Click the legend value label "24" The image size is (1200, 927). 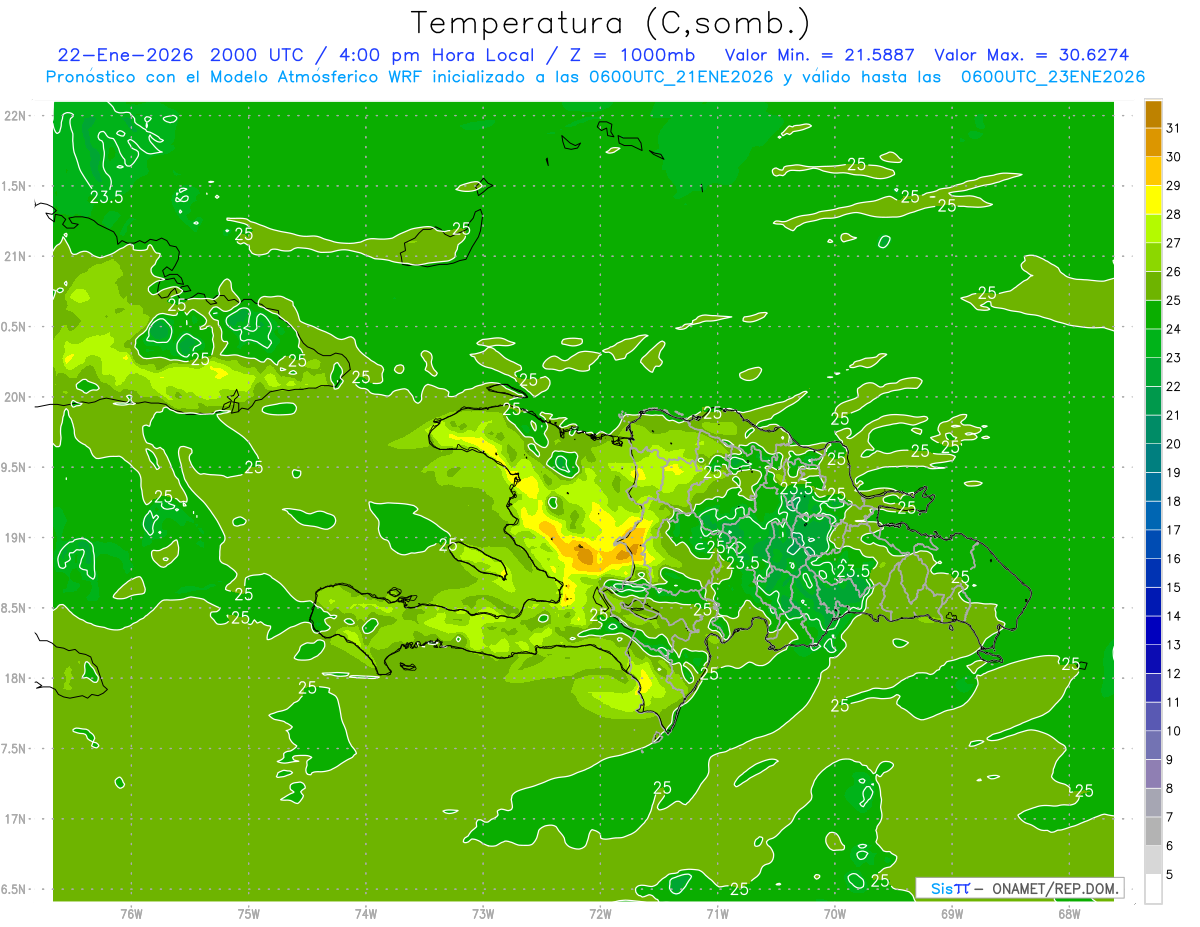tap(1174, 329)
